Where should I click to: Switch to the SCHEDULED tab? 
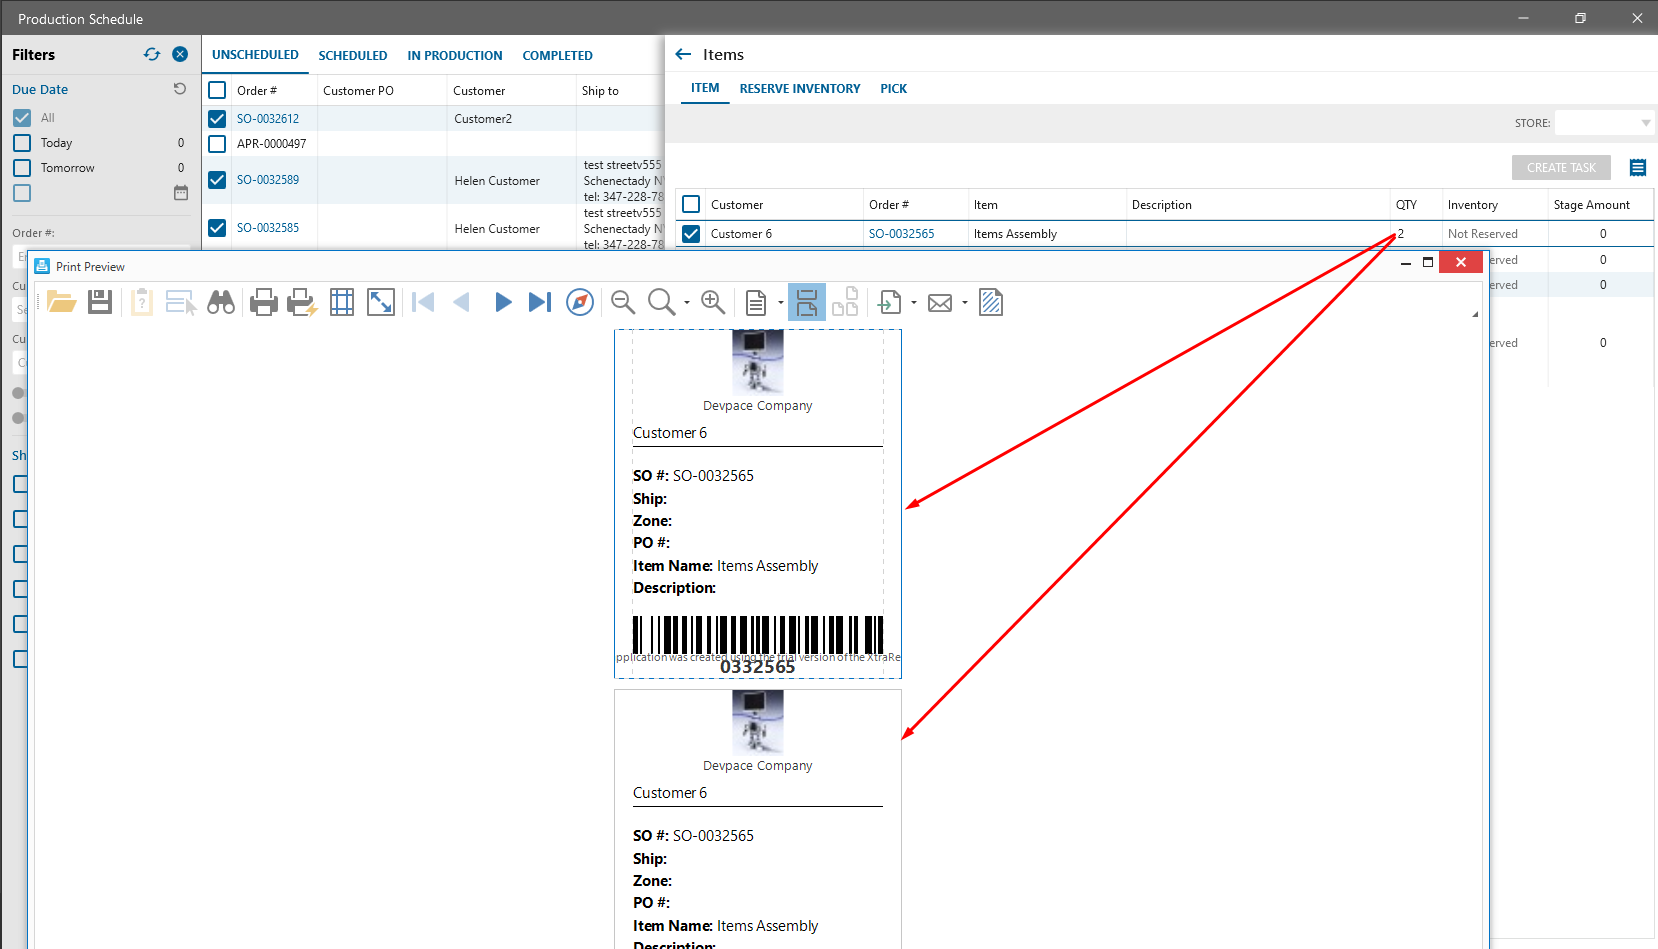click(x=352, y=56)
